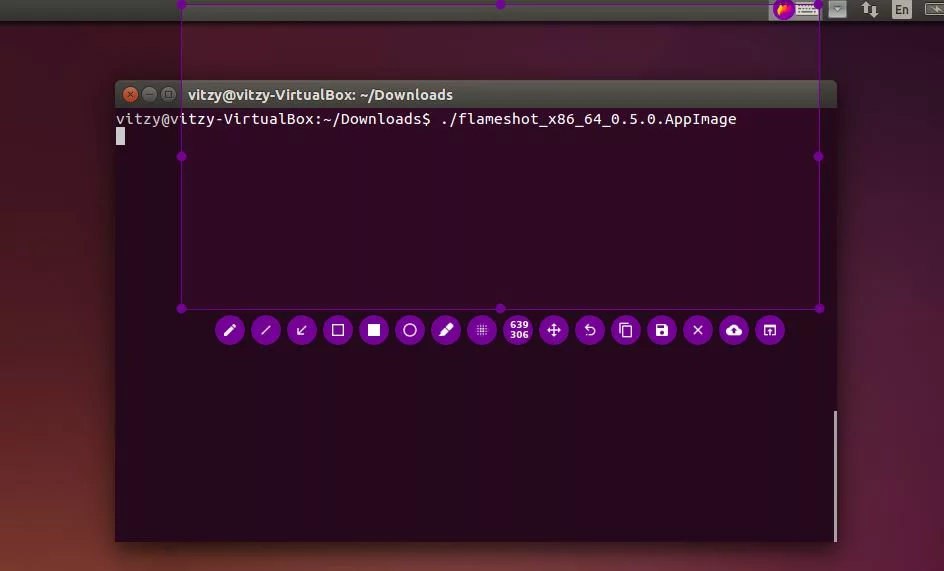Screen dimensions: 944x571
Task: Click the terminal window vertical scrollbar
Action: (x=835, y=476)
